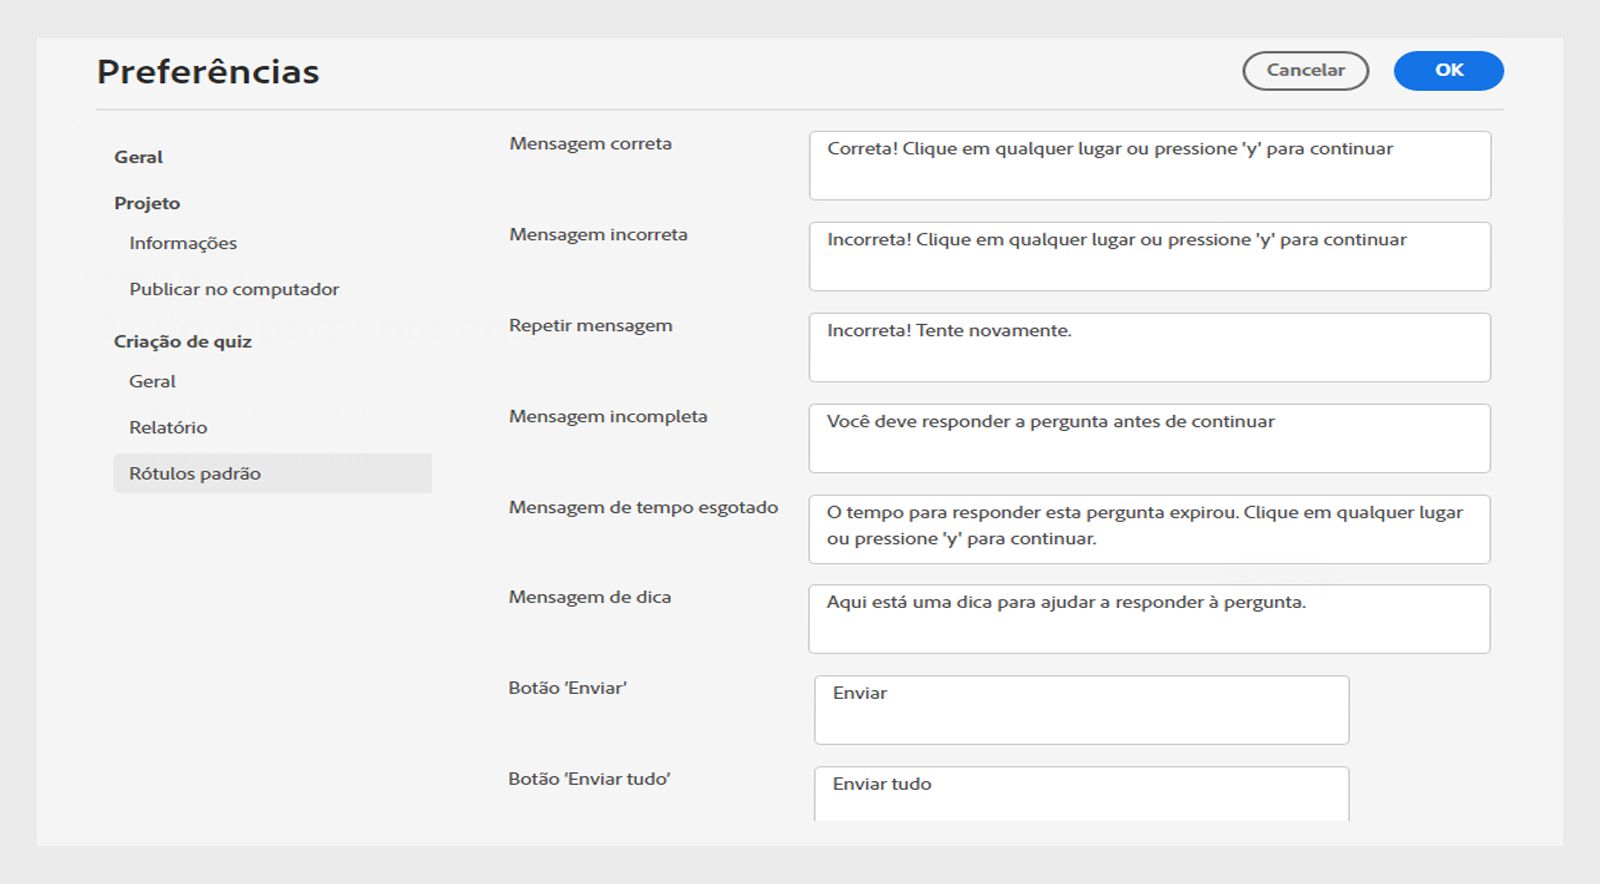Edit the Mensagem incompleta text field
1600x884 pixels.
click(1149, 439)
